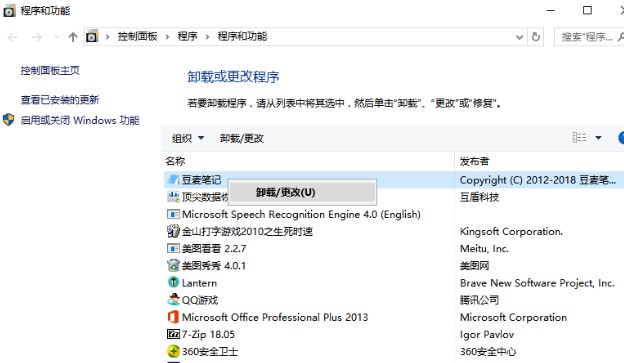
Task: Open more view options dropdown arrow
Action: click(x=598, y=138)
